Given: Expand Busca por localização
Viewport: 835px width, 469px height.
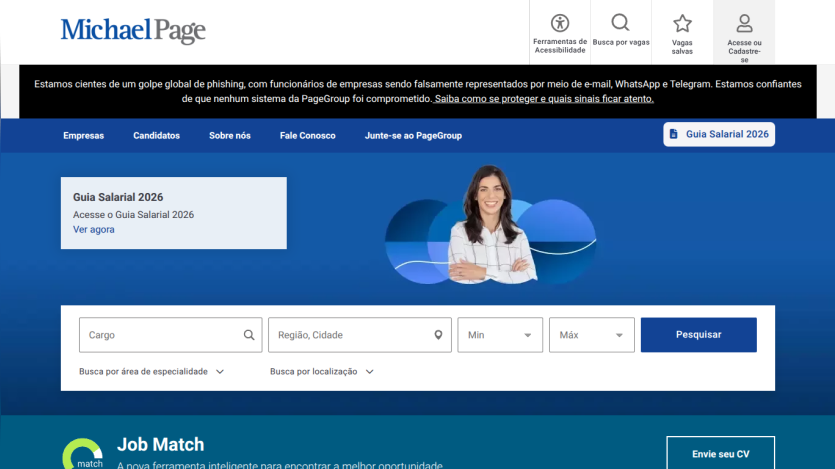Looking at the screenshot, I should (x=322, y=372).
